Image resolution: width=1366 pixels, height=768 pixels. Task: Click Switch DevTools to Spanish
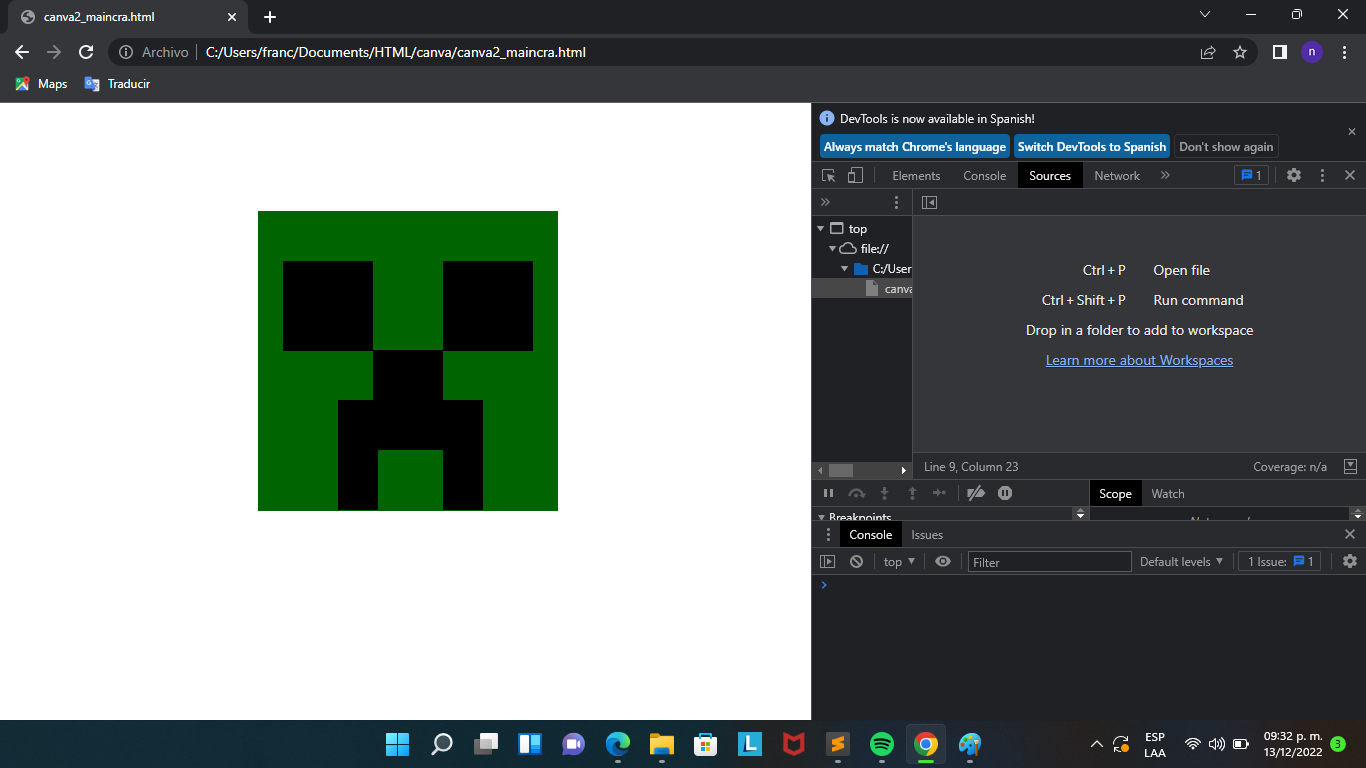[1092, 147]
